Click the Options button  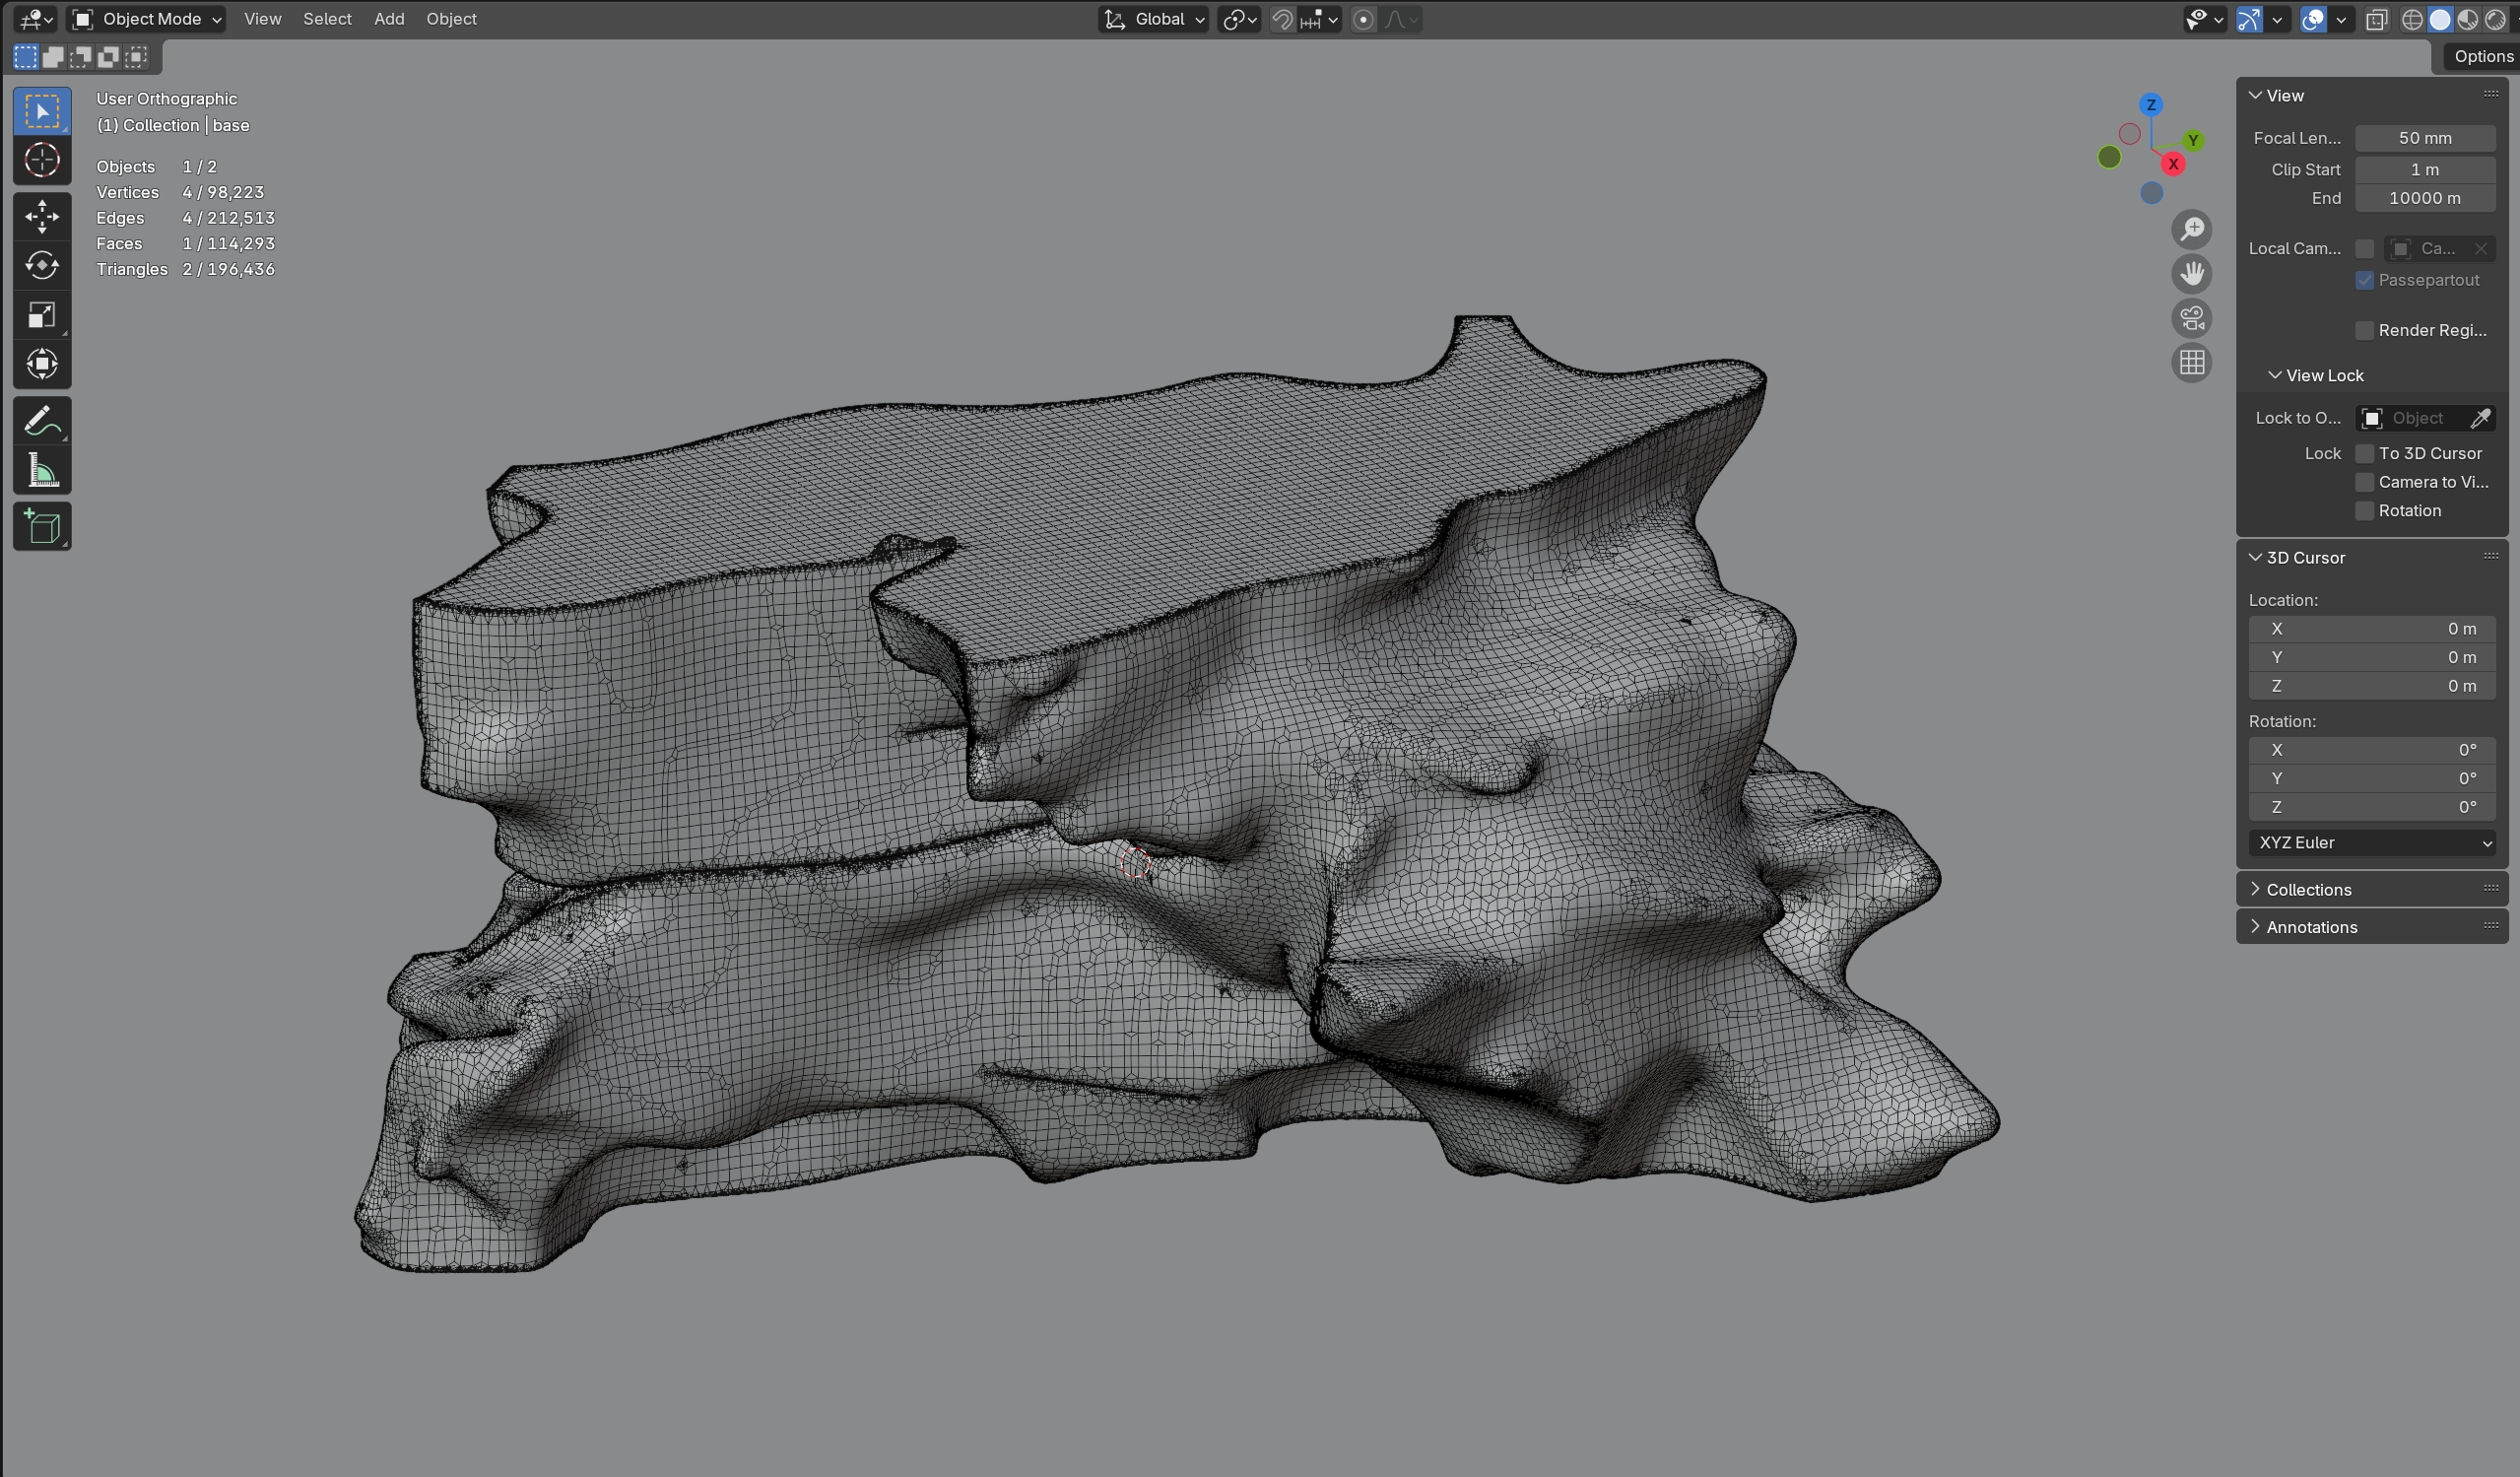coord(2482,57)
